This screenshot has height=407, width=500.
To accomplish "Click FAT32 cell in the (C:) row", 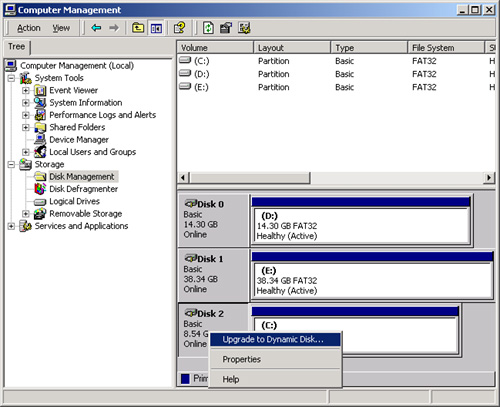I will [424, 61].
